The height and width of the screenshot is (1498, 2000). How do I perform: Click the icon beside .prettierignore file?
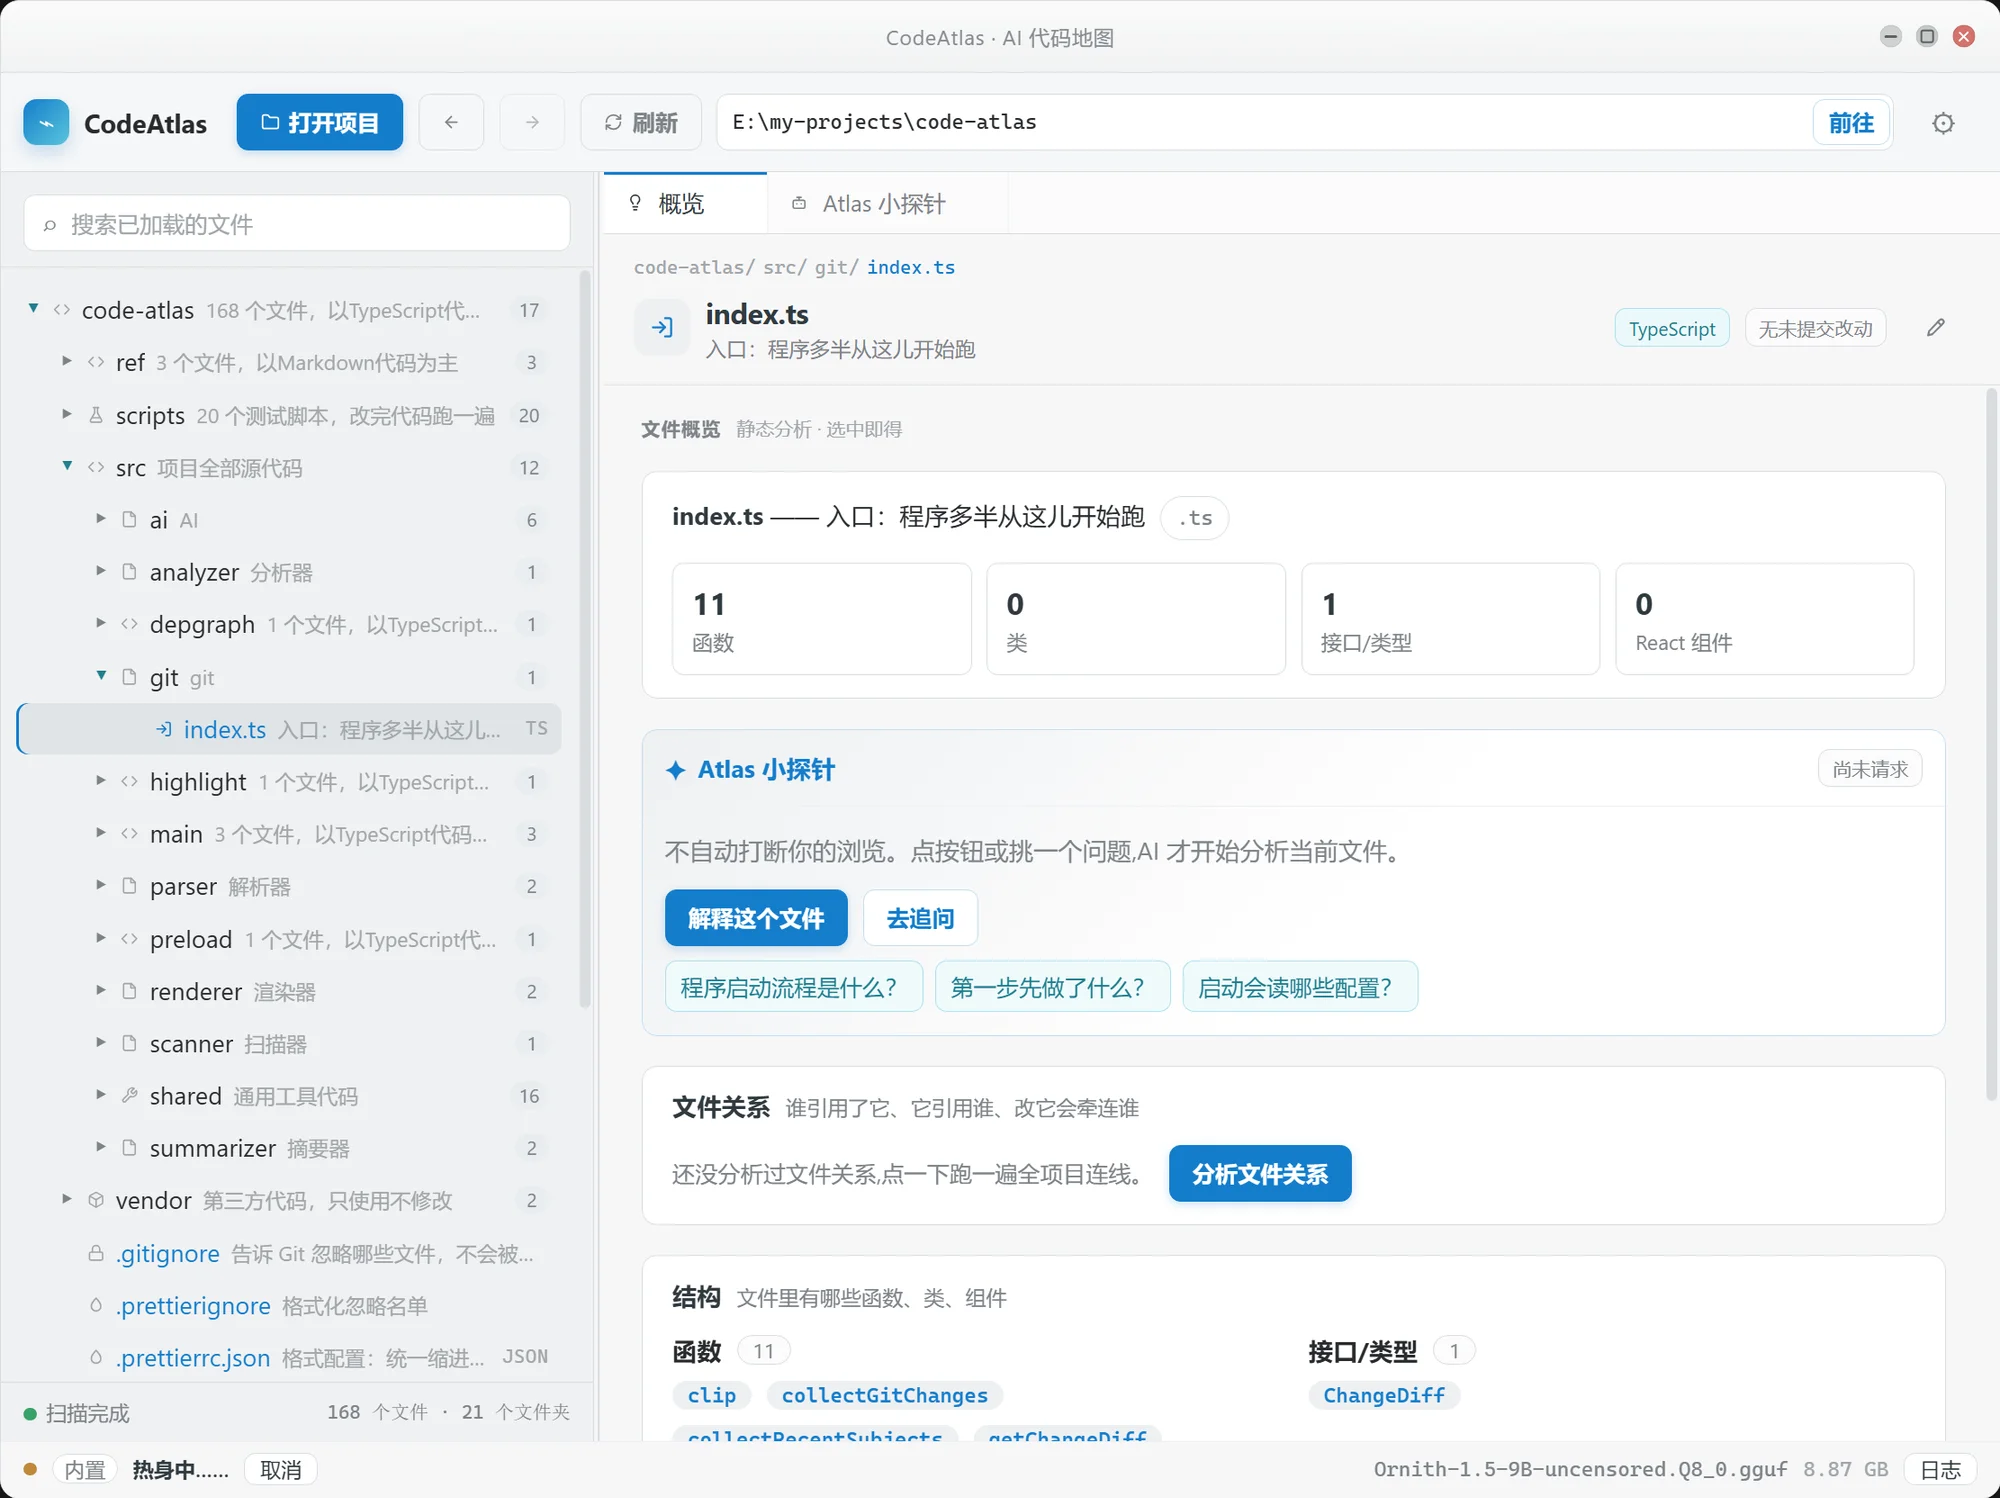tap(96, 1305)
